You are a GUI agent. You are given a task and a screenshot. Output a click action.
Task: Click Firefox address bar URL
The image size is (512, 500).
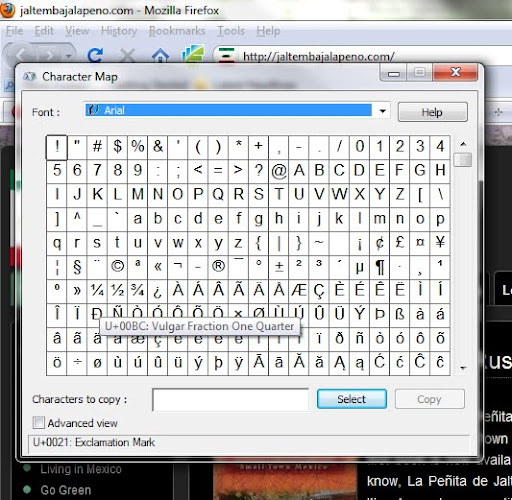coord(319,56)
